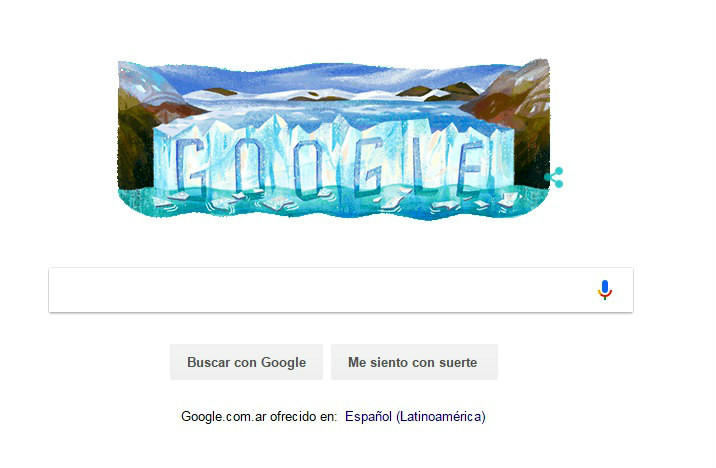The height and width of the screenshot is (468, 716).
Task: Switch language to Español (Latinoamérica)
Action: [415, 416]
